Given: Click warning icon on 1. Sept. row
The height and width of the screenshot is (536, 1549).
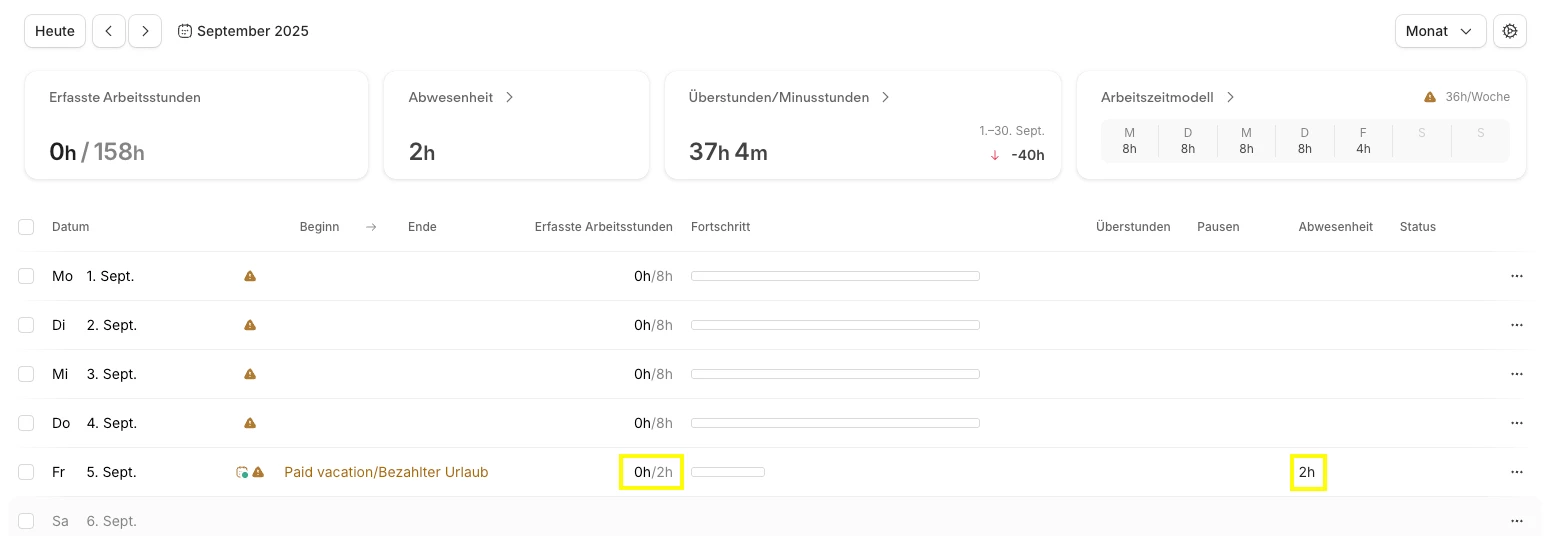Looking at the screenshot, I should pyautogui.click(x=250, y=276).
